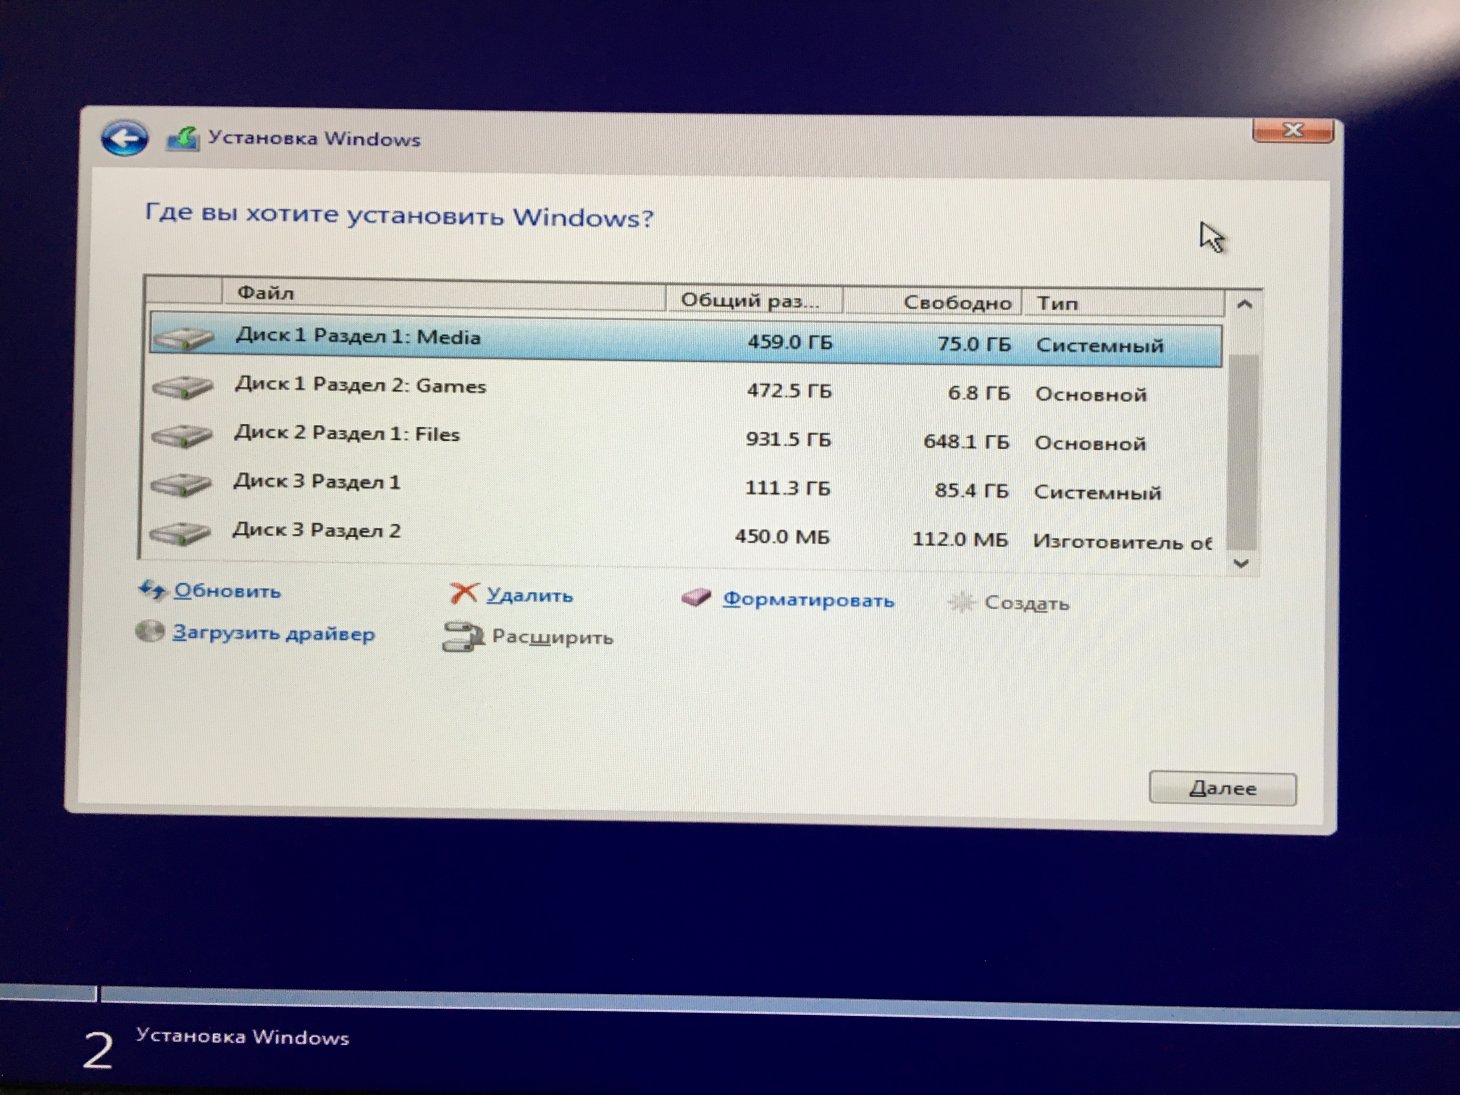Image resolution: width=1460 pixels, height=1095 pixels.
Task: Click drive icon for Диск 3 Раздел 1
Action: 181,484
